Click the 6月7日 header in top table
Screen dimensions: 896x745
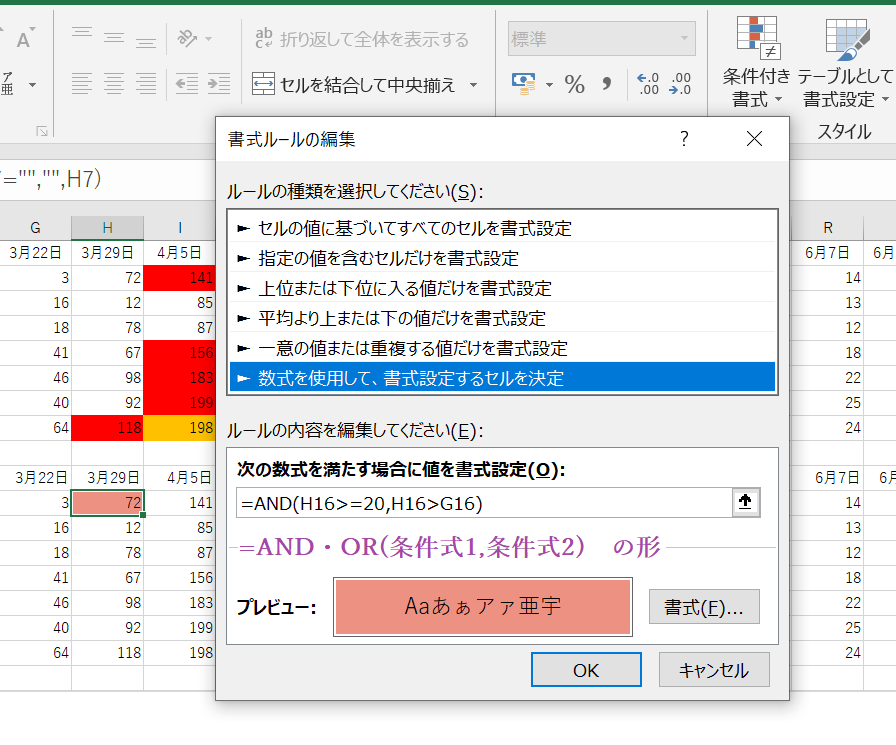(827, 253)
